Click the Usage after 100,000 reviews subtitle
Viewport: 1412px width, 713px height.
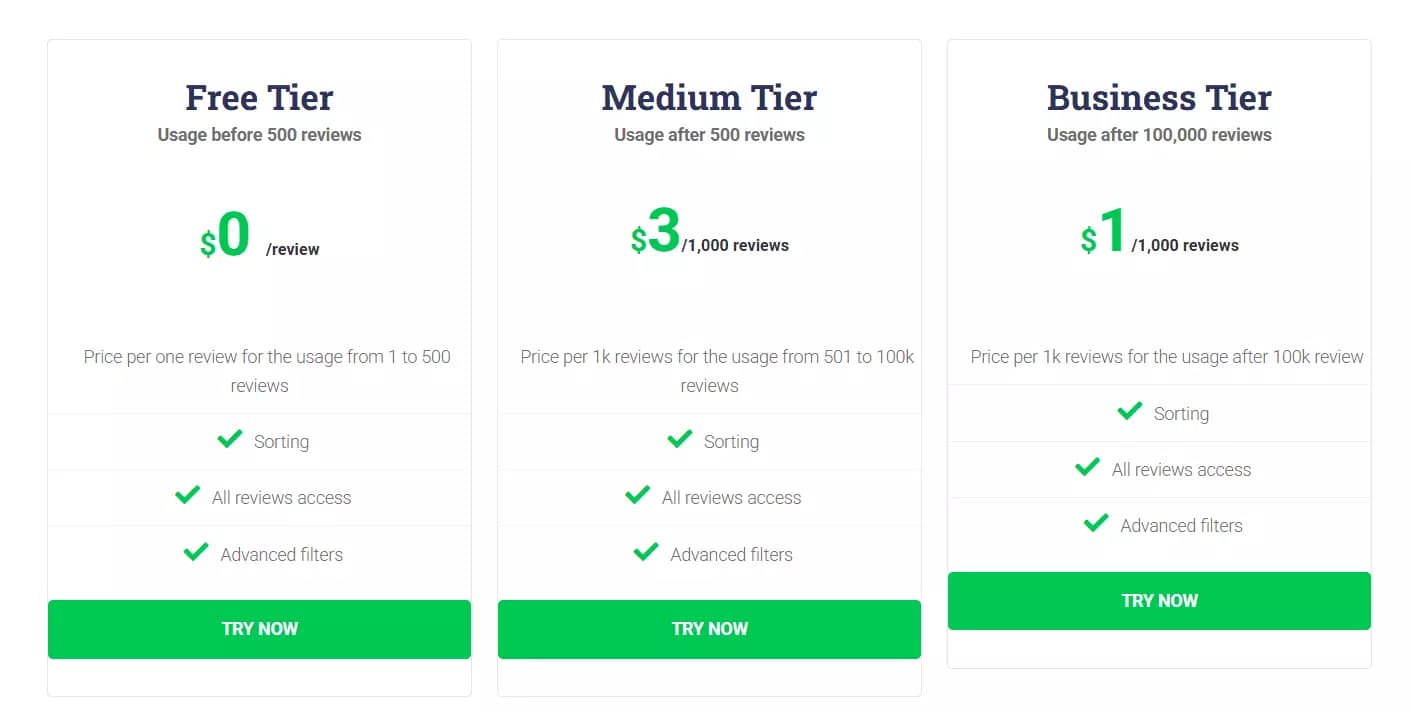coord(1158,134)
